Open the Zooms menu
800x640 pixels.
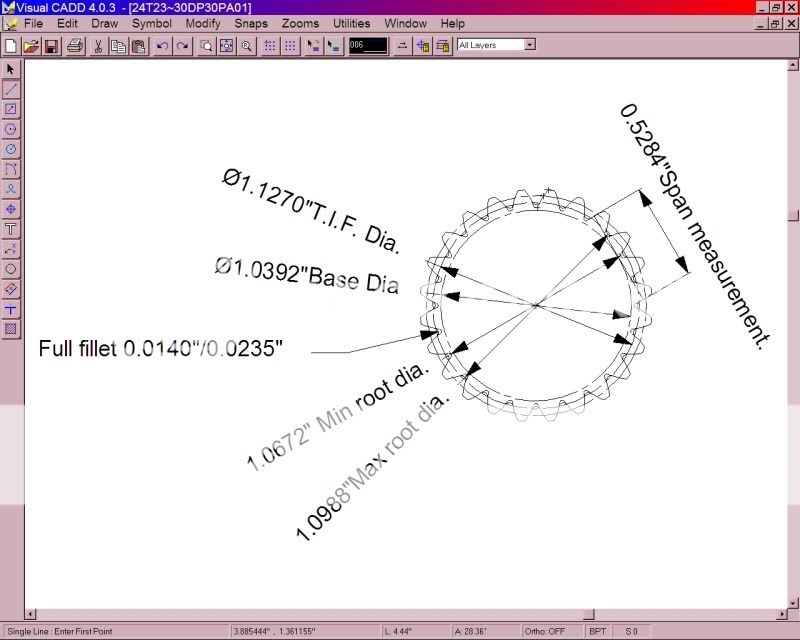pyautogui.click(x=300, y=23)
